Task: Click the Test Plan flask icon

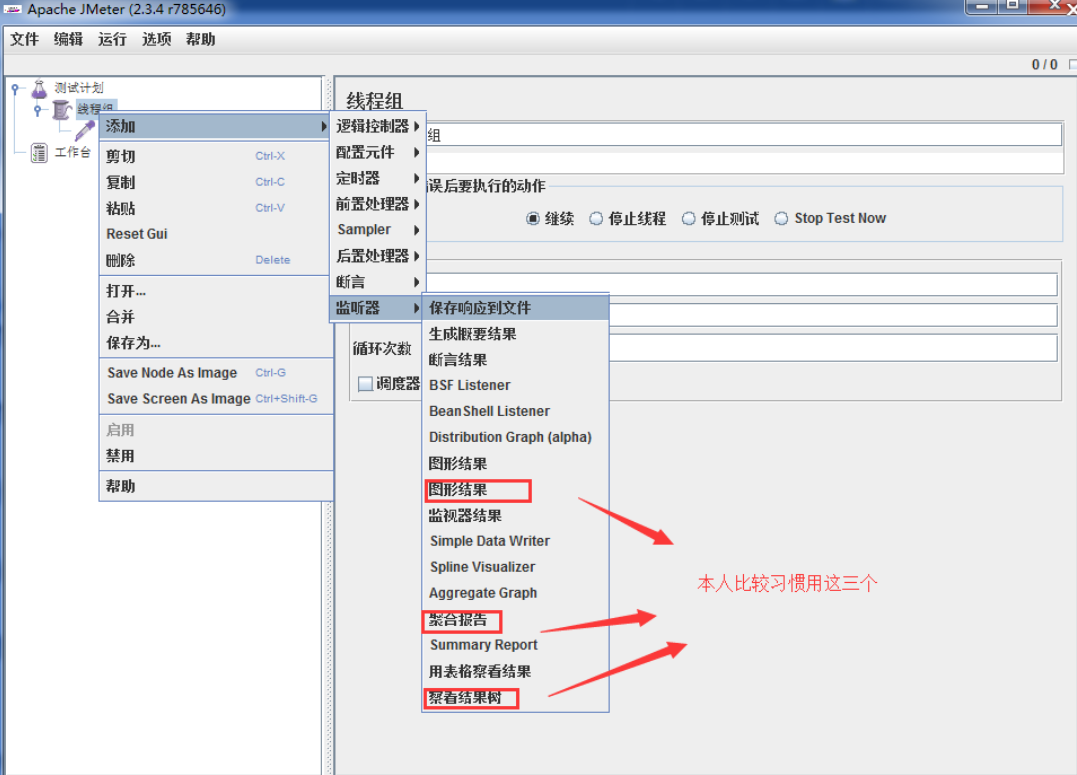Action: click(39, 89)
